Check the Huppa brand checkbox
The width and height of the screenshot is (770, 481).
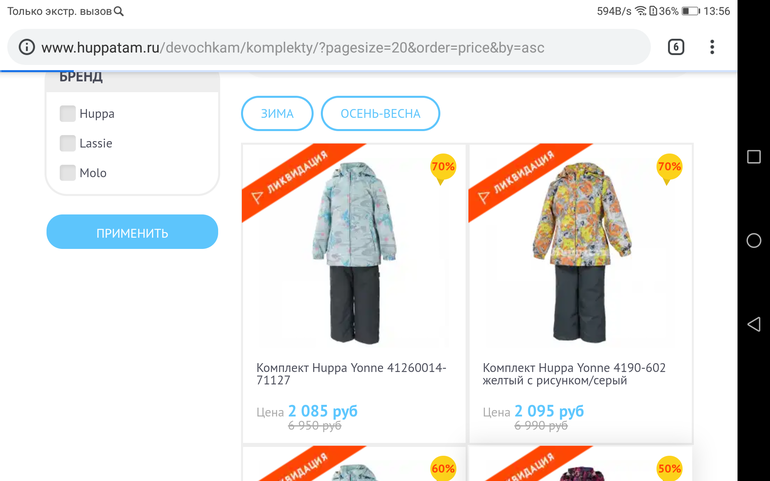click(68, 113)
